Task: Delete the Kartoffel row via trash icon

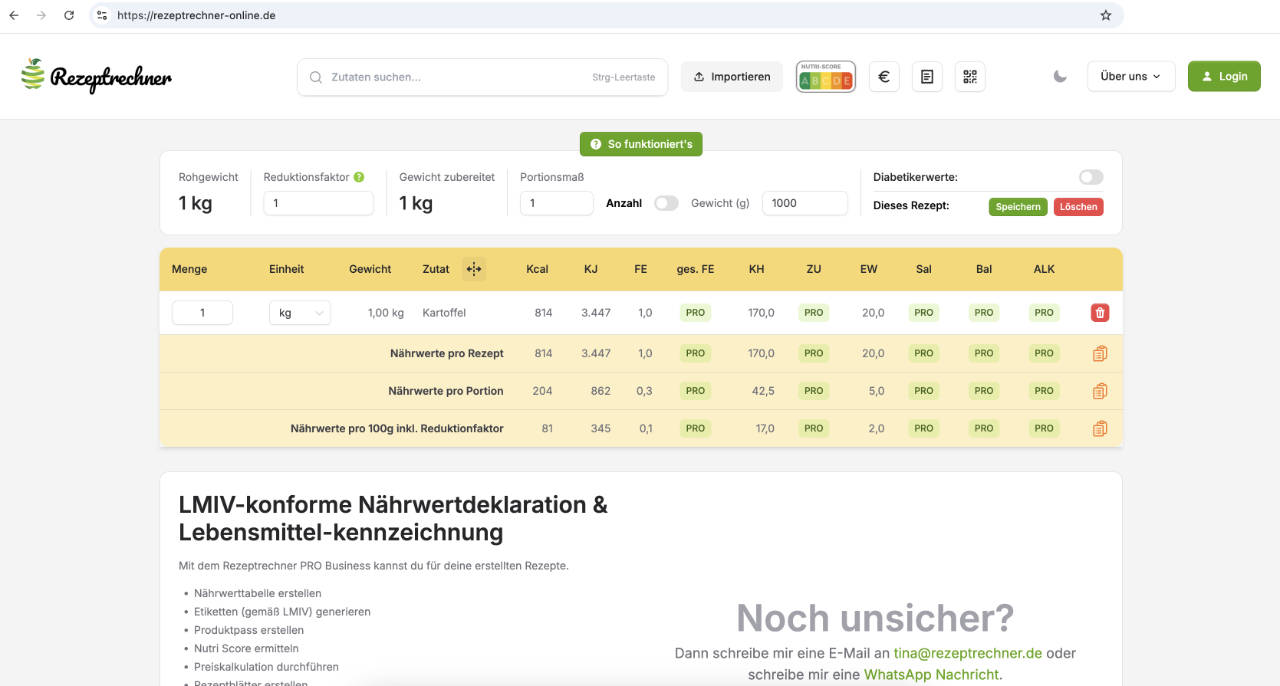Action: (x=1098, y=312)
